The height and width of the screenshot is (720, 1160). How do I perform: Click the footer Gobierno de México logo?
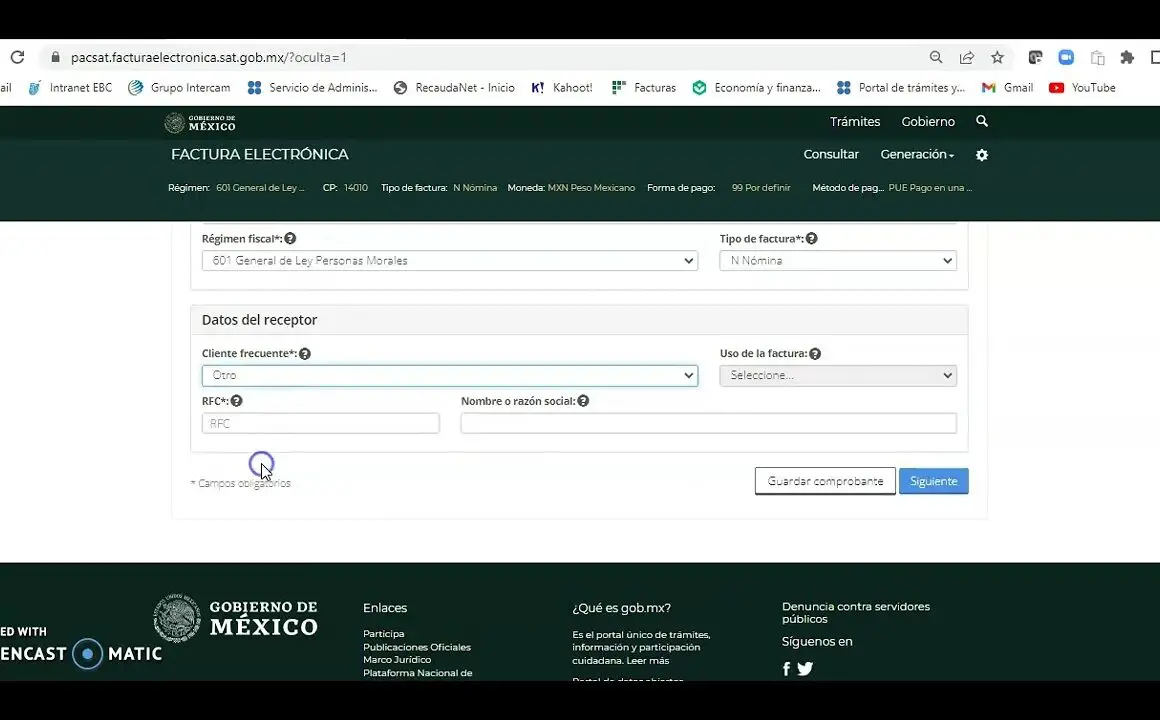235,617
